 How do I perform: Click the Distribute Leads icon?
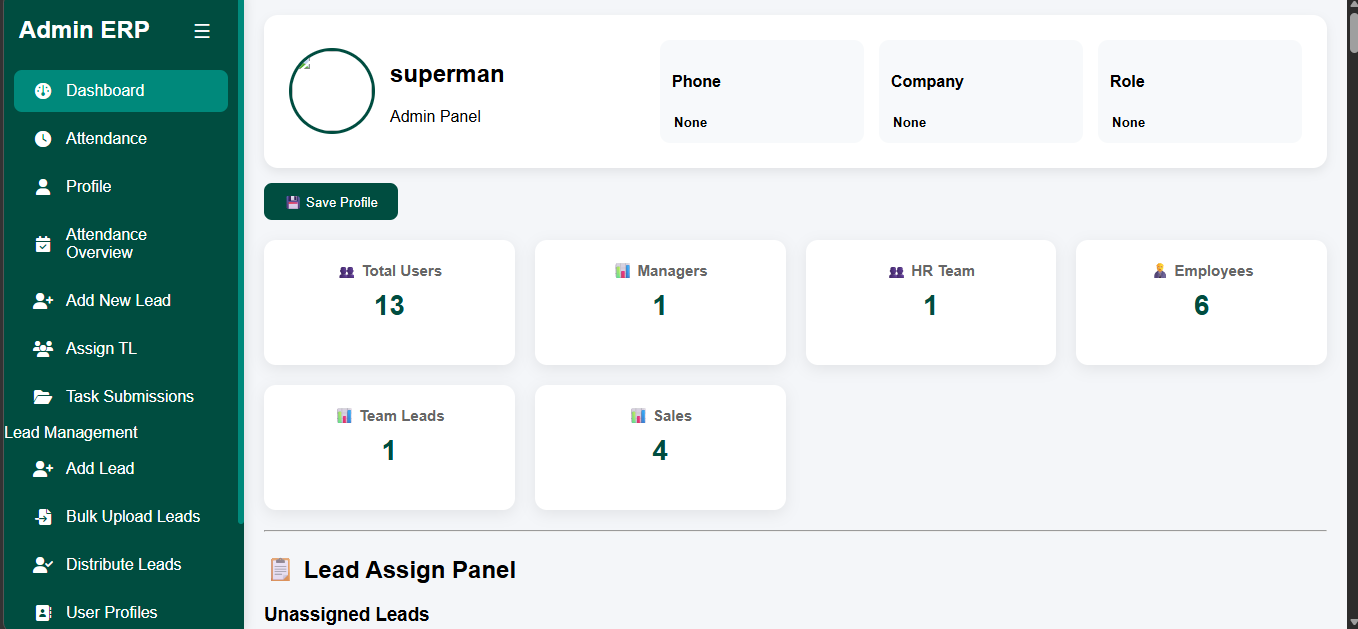point(42,564)
